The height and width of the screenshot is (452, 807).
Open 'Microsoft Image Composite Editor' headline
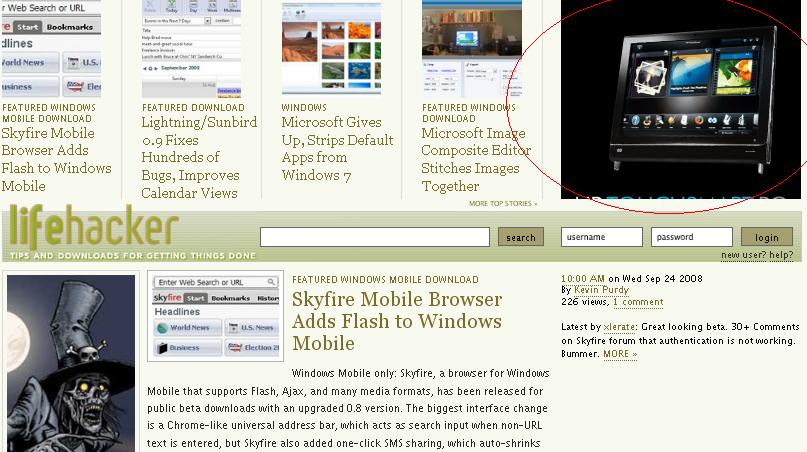tap(476, 160)
